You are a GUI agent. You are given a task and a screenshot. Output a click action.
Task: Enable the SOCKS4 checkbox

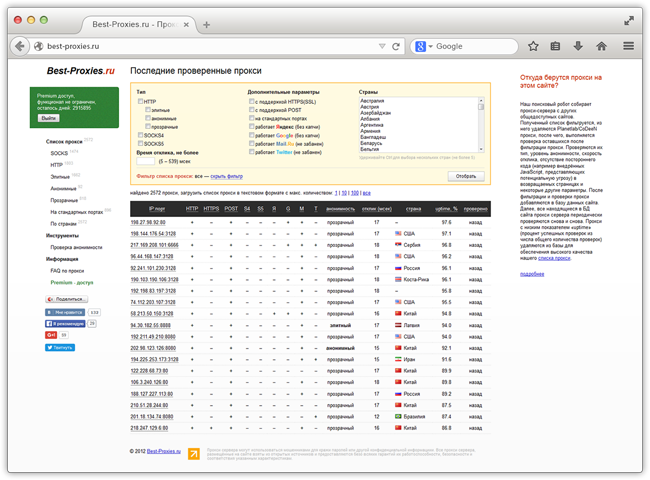140,135
